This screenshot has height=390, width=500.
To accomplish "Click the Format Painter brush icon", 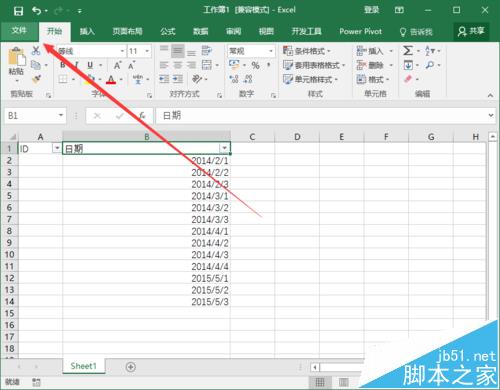I will pos(36,79).
